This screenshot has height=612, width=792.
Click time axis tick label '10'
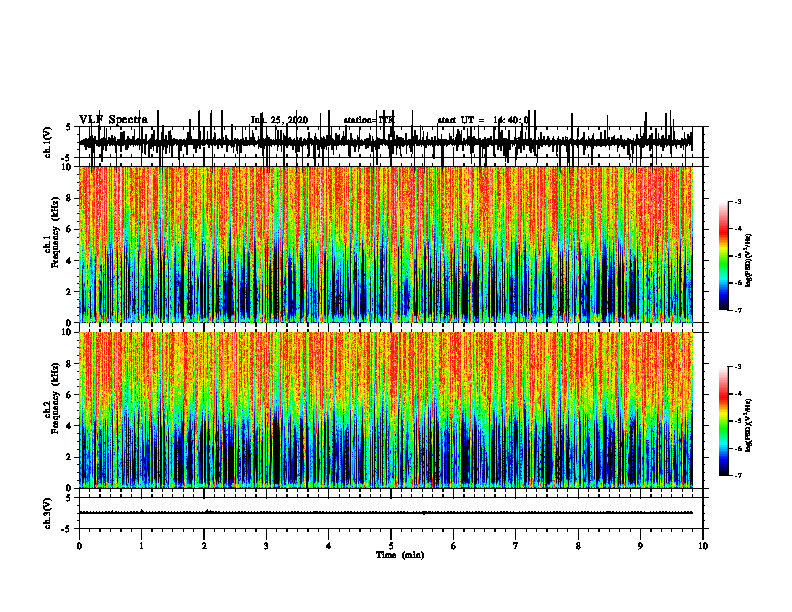[x=703, y=546]
